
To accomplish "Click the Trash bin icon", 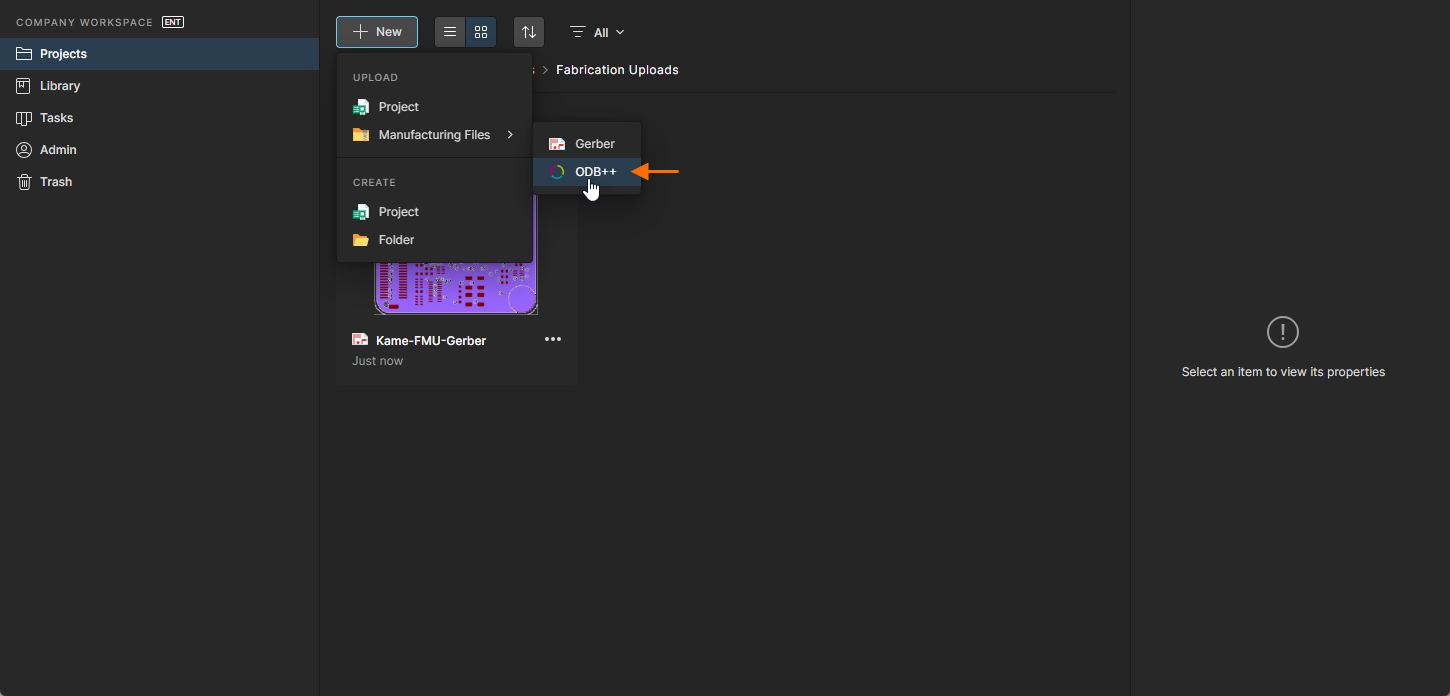I will (24, 182).
